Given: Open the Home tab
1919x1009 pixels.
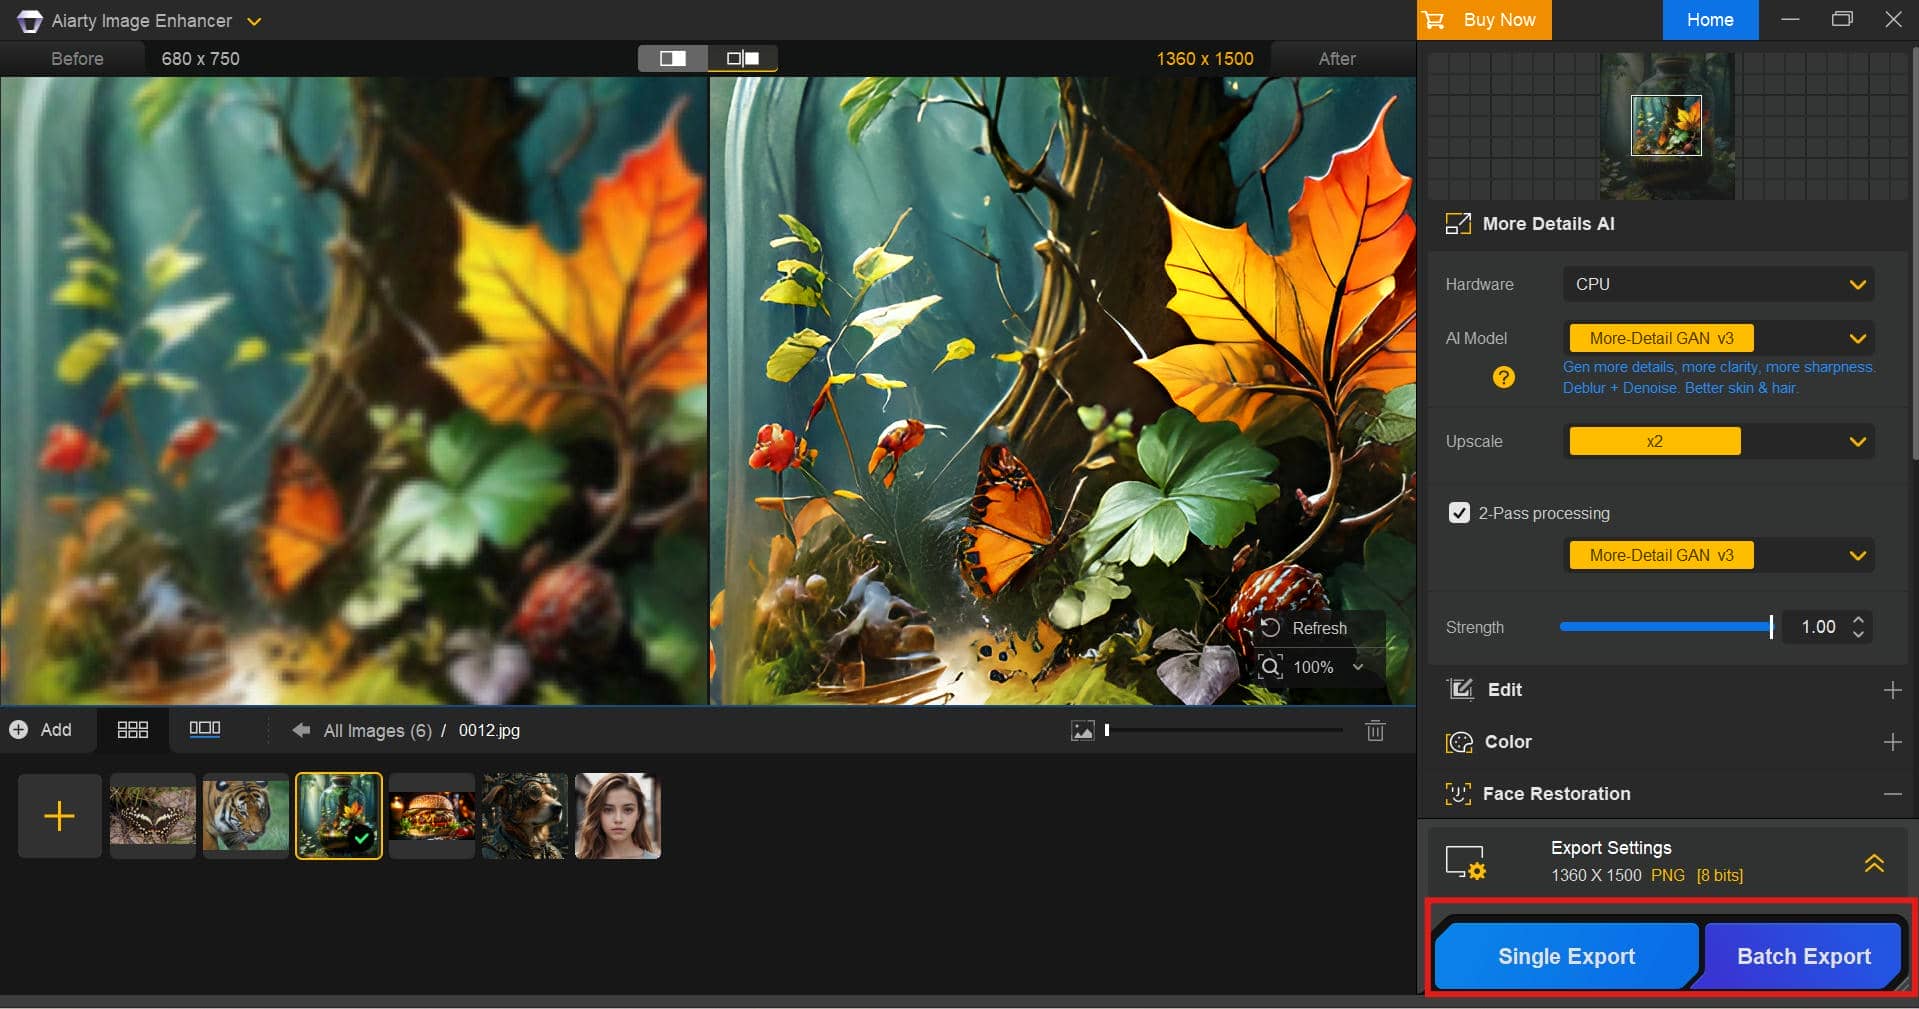Looking at the screenshot, I should point(1710,20).
